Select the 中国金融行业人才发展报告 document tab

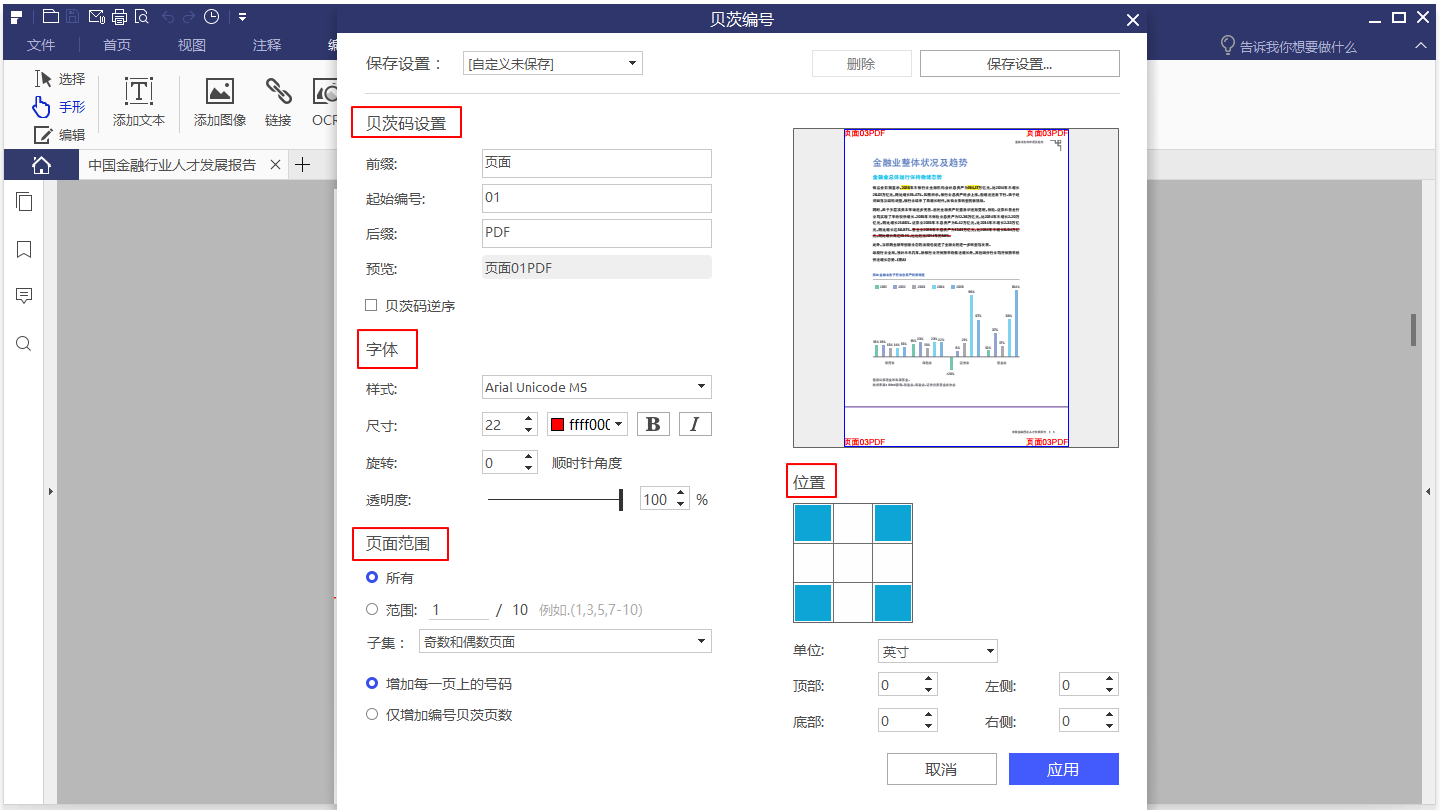click(x=172, y=165)
